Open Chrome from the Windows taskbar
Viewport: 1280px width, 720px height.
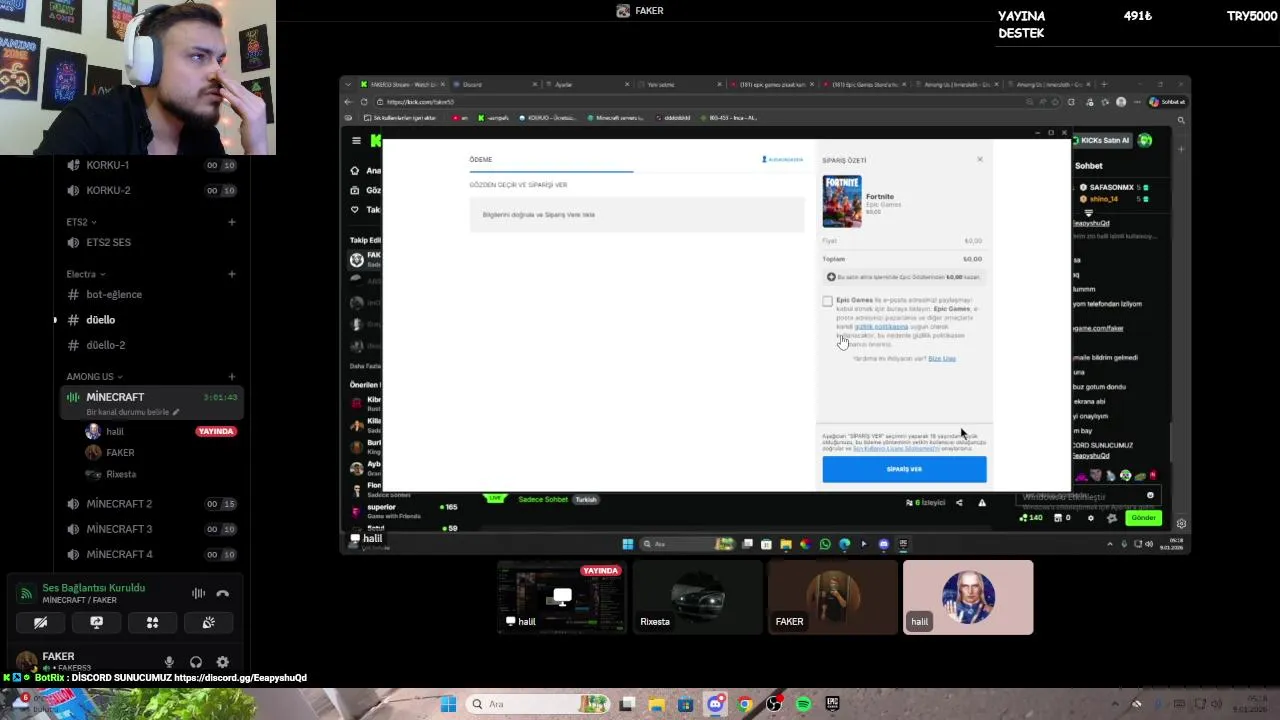tap(745, 704)
